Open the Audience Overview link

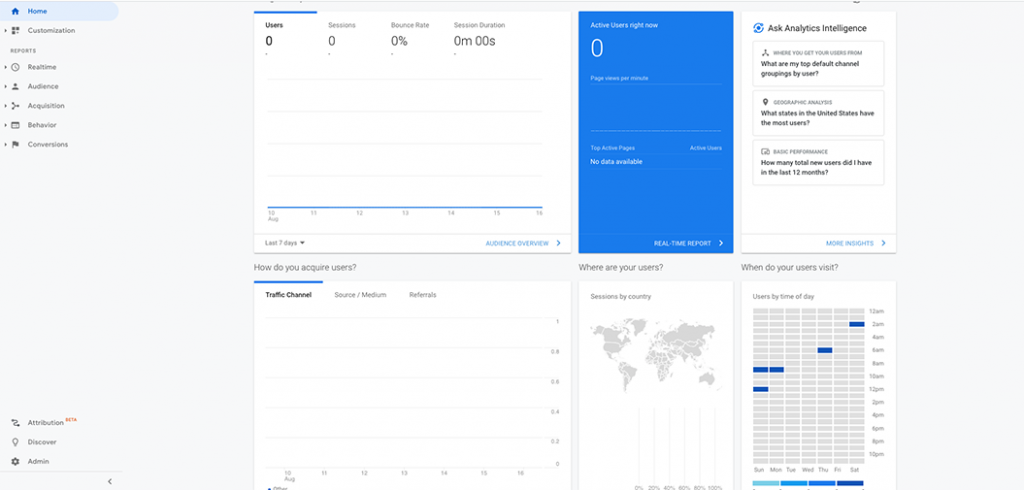coord(517,243)
